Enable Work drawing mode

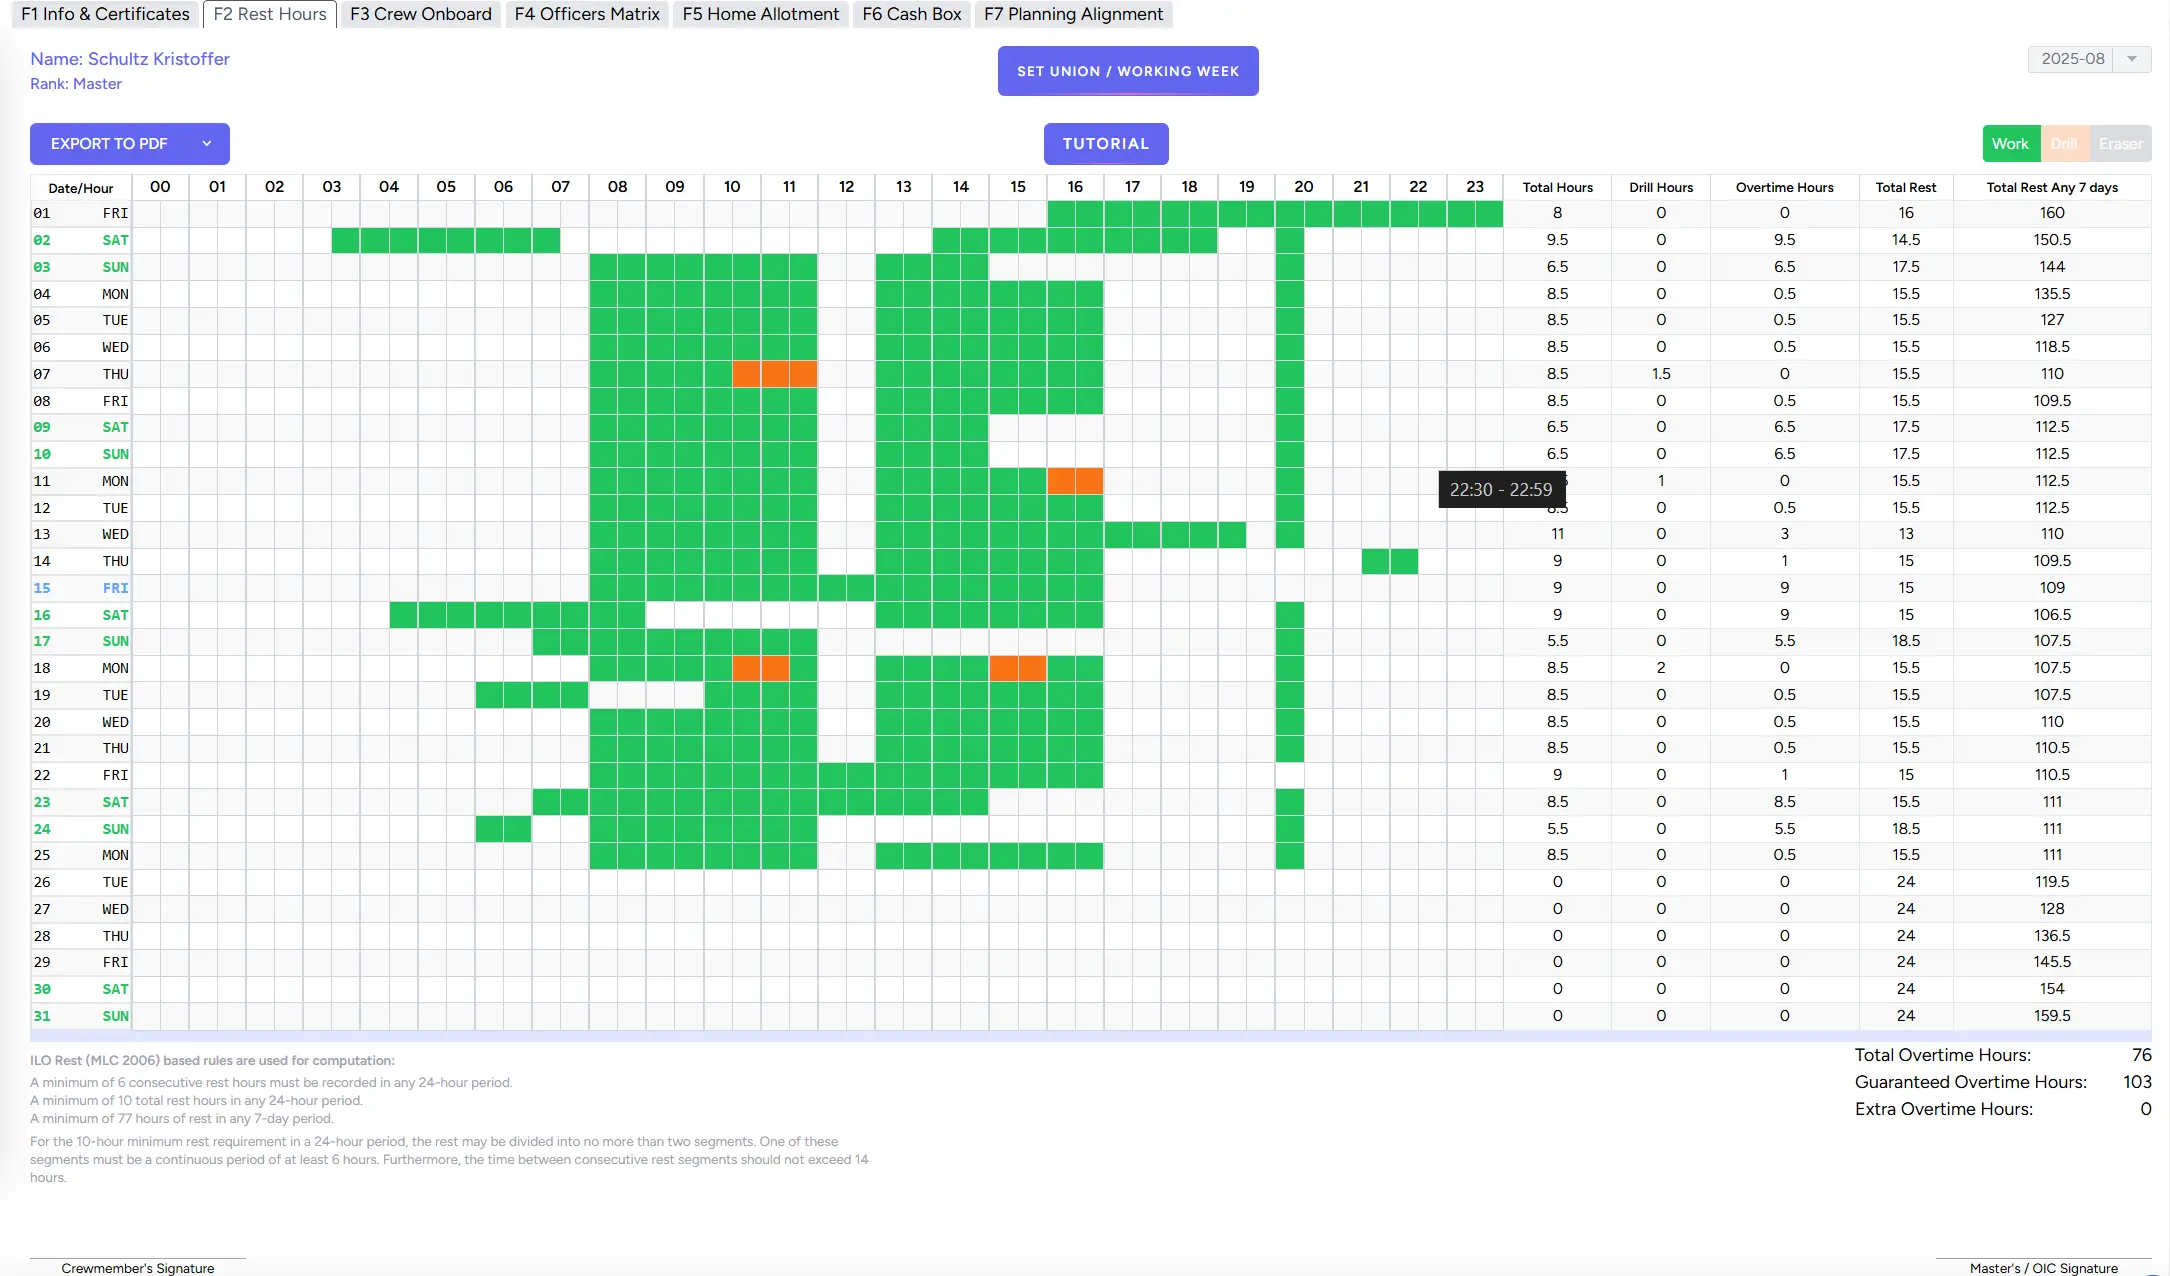(2011, 143)
